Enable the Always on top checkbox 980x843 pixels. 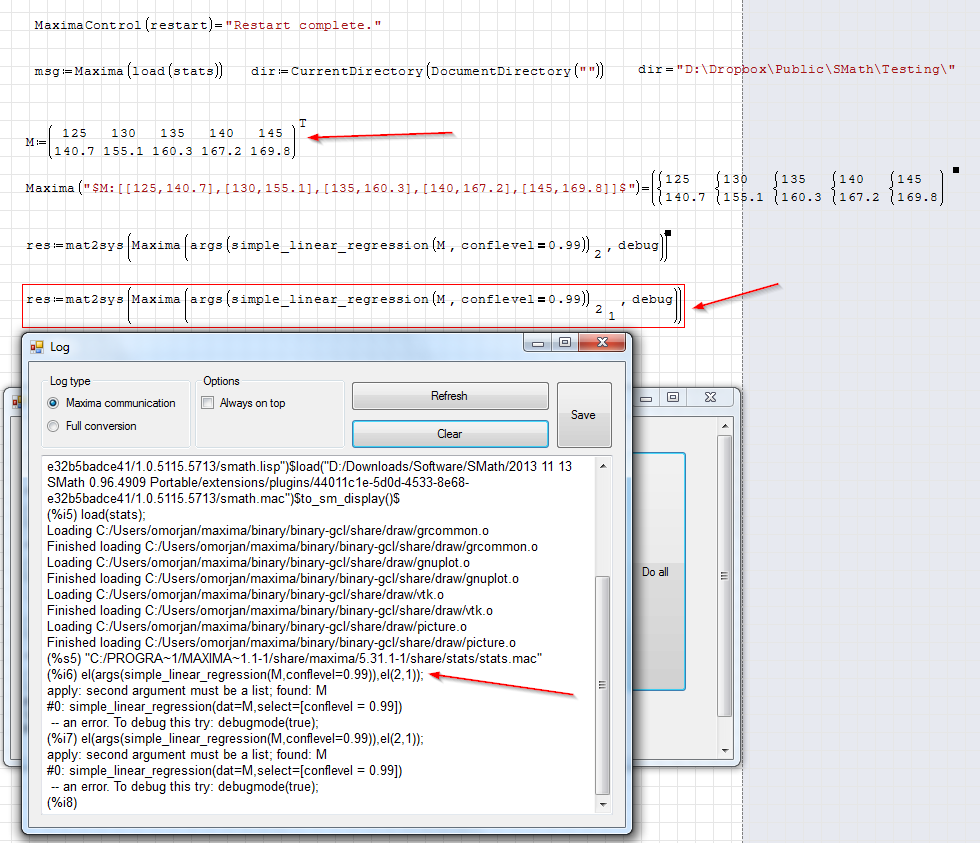tap(208, 403)
